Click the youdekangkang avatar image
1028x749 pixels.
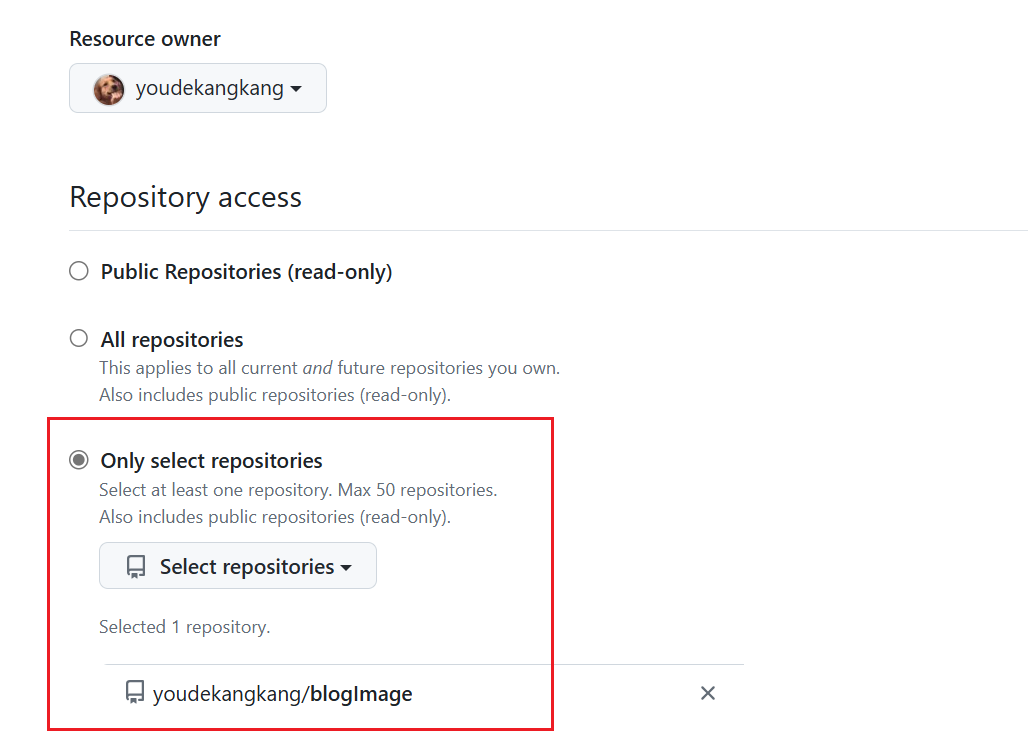point(109,89)
